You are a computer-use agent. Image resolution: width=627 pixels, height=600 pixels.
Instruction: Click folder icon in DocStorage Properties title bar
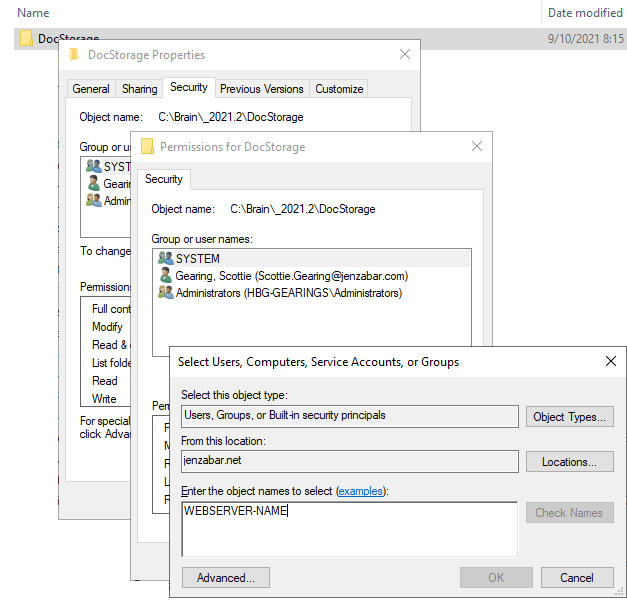coord(75,55)
